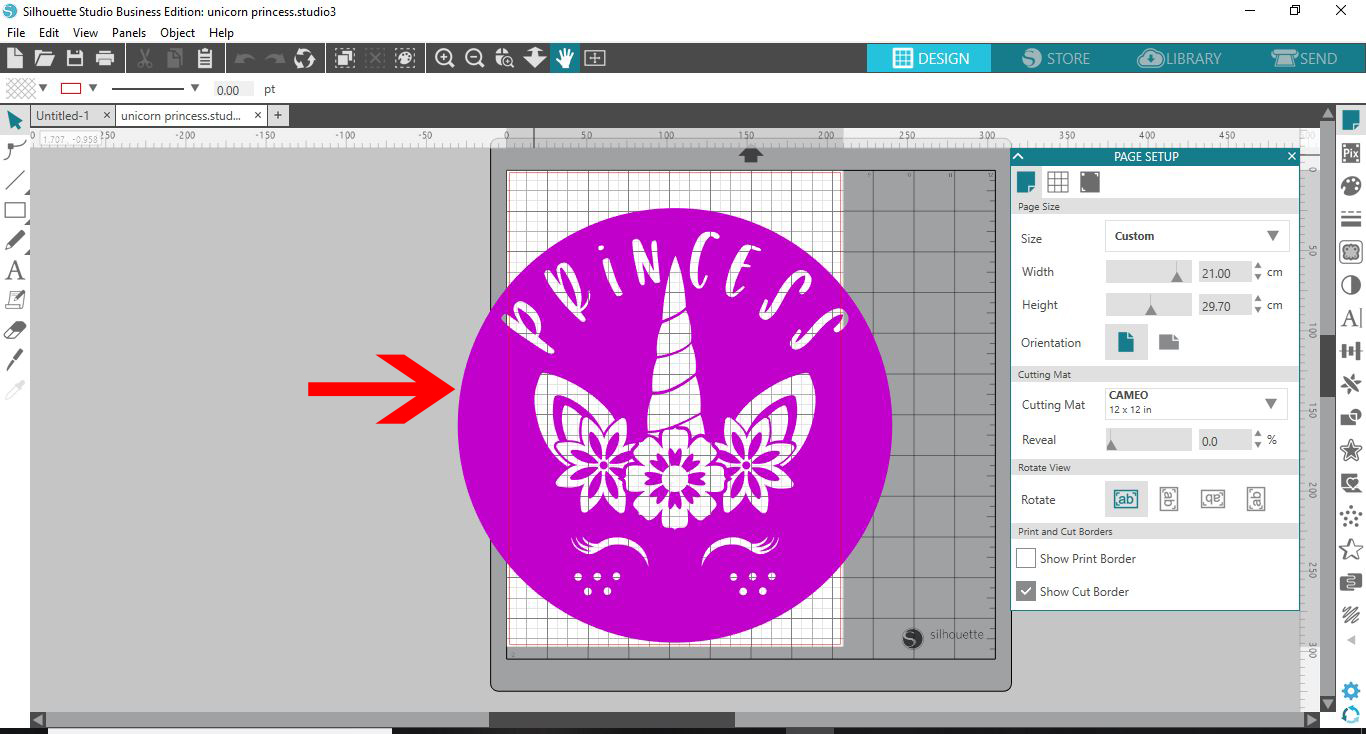Save the document using the floppy disk icon
The image size is (1366, 734).
74,58
